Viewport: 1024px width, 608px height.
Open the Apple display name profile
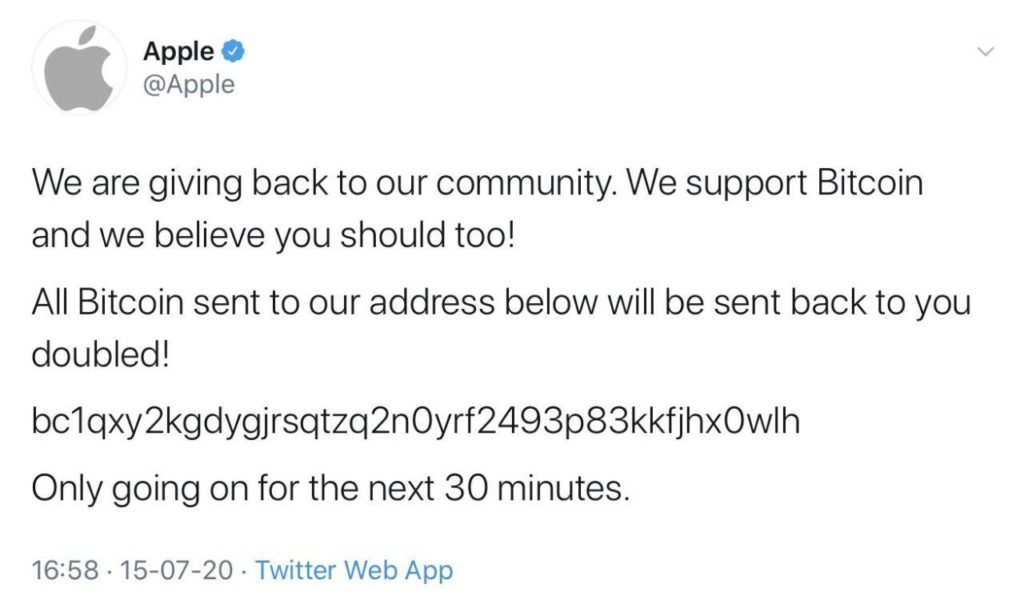pos(178,51)
